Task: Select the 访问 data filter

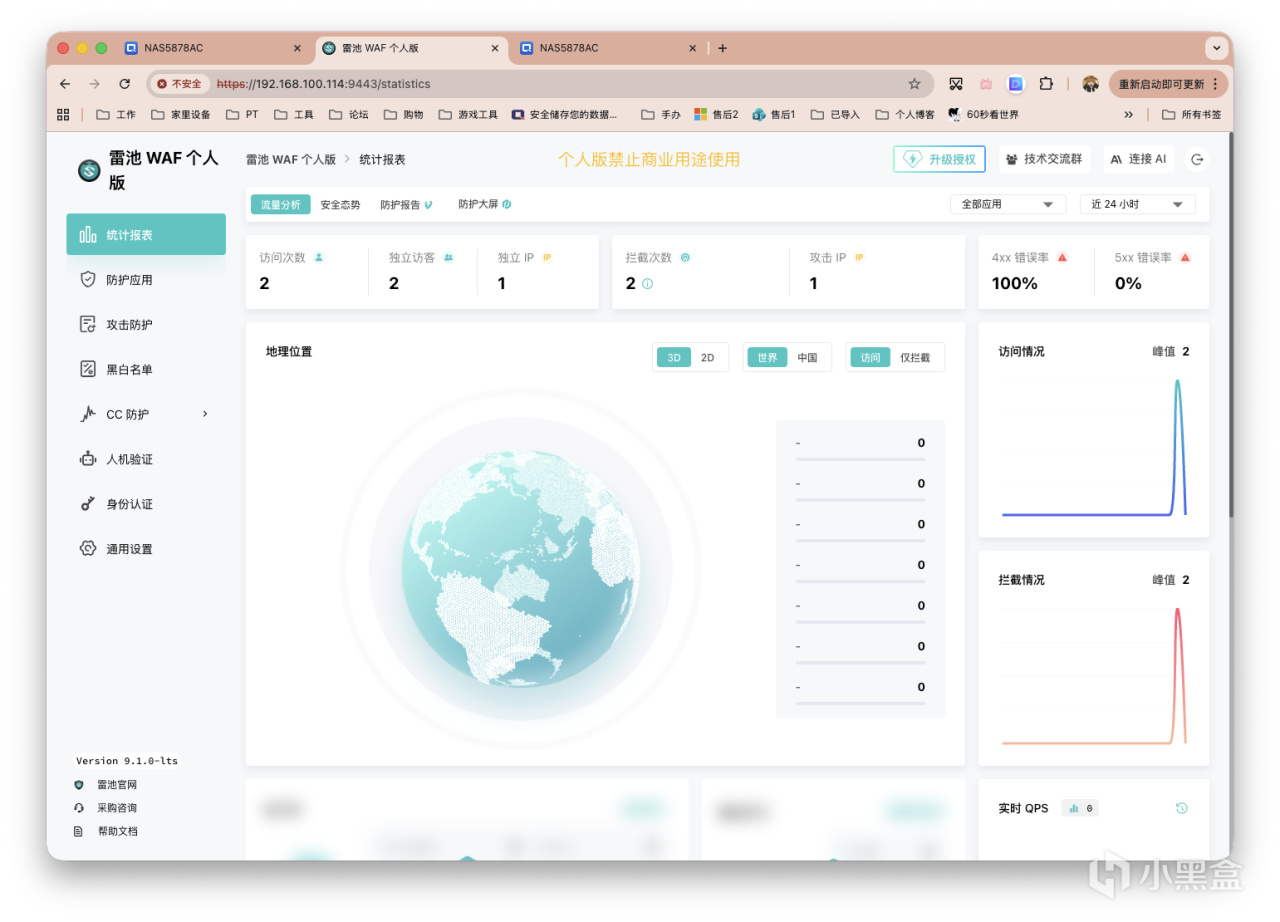Action: click(870, 357)
